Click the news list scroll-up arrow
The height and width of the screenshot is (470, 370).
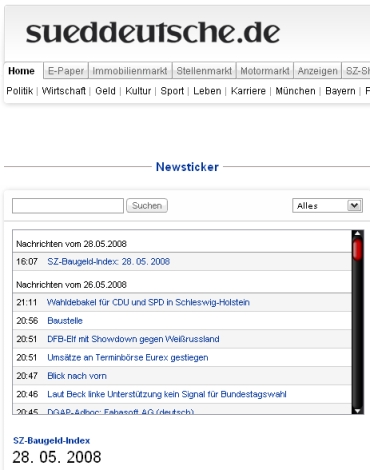(x=357, y=233)
